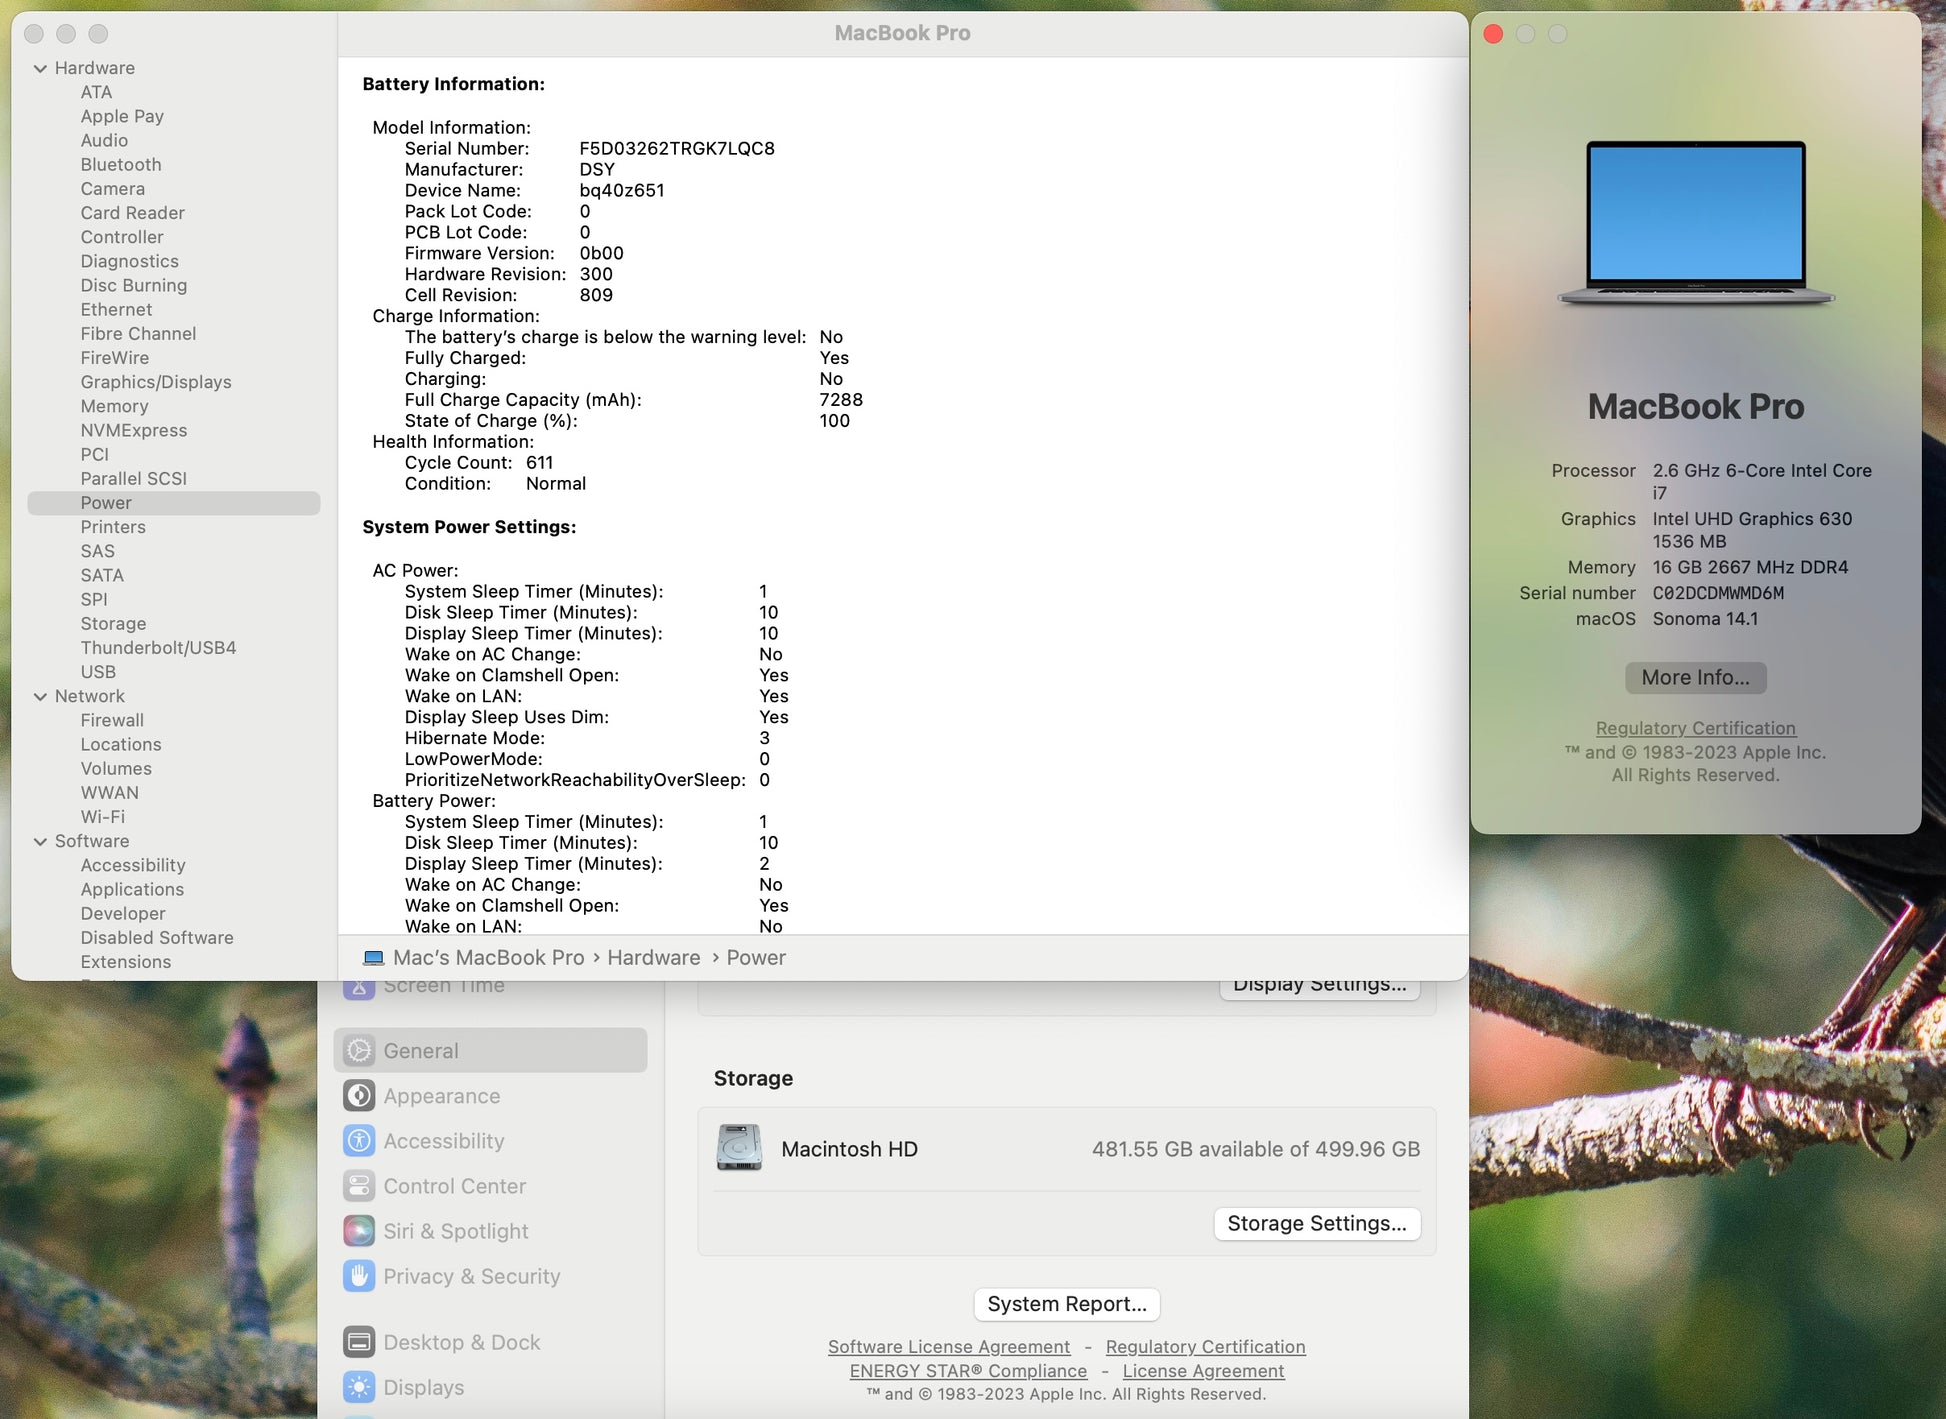This screenshot has height=1419, width=1946.
Task: Select Graphics/Displays in Hardware list
Action: (x=156, y=382)
